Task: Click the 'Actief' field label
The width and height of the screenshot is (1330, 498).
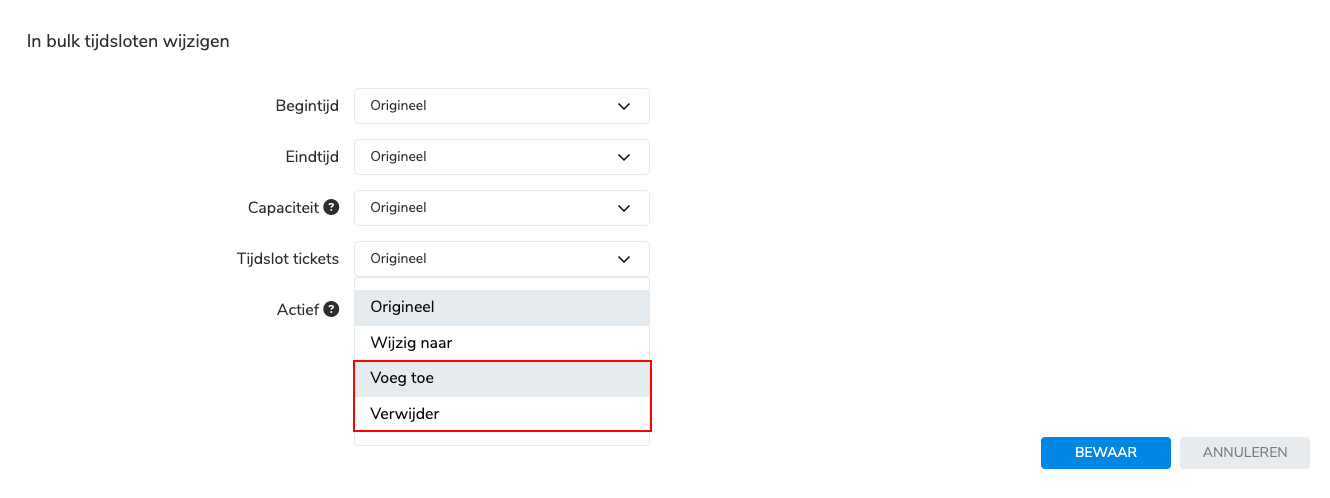Action: (x=297, y=310)
